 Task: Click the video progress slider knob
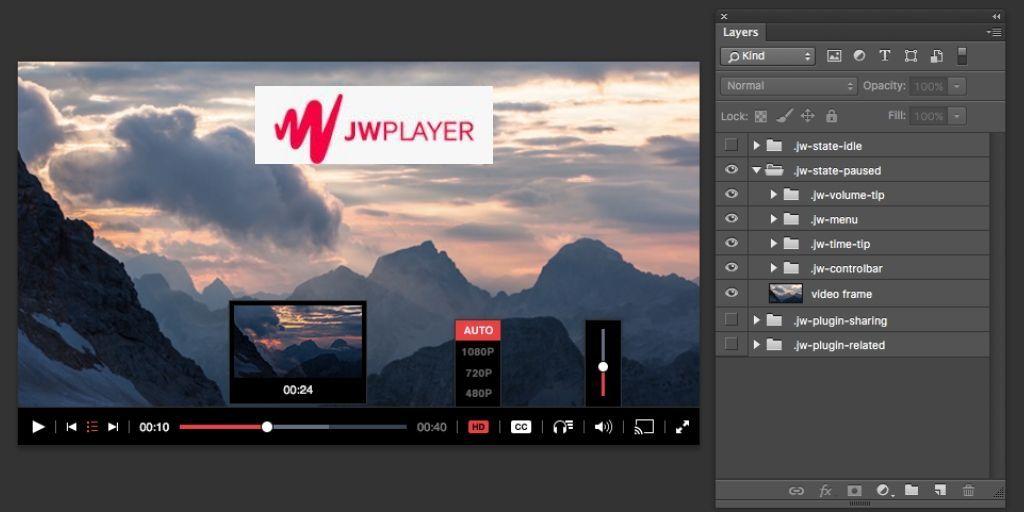[x=266, y=427]
